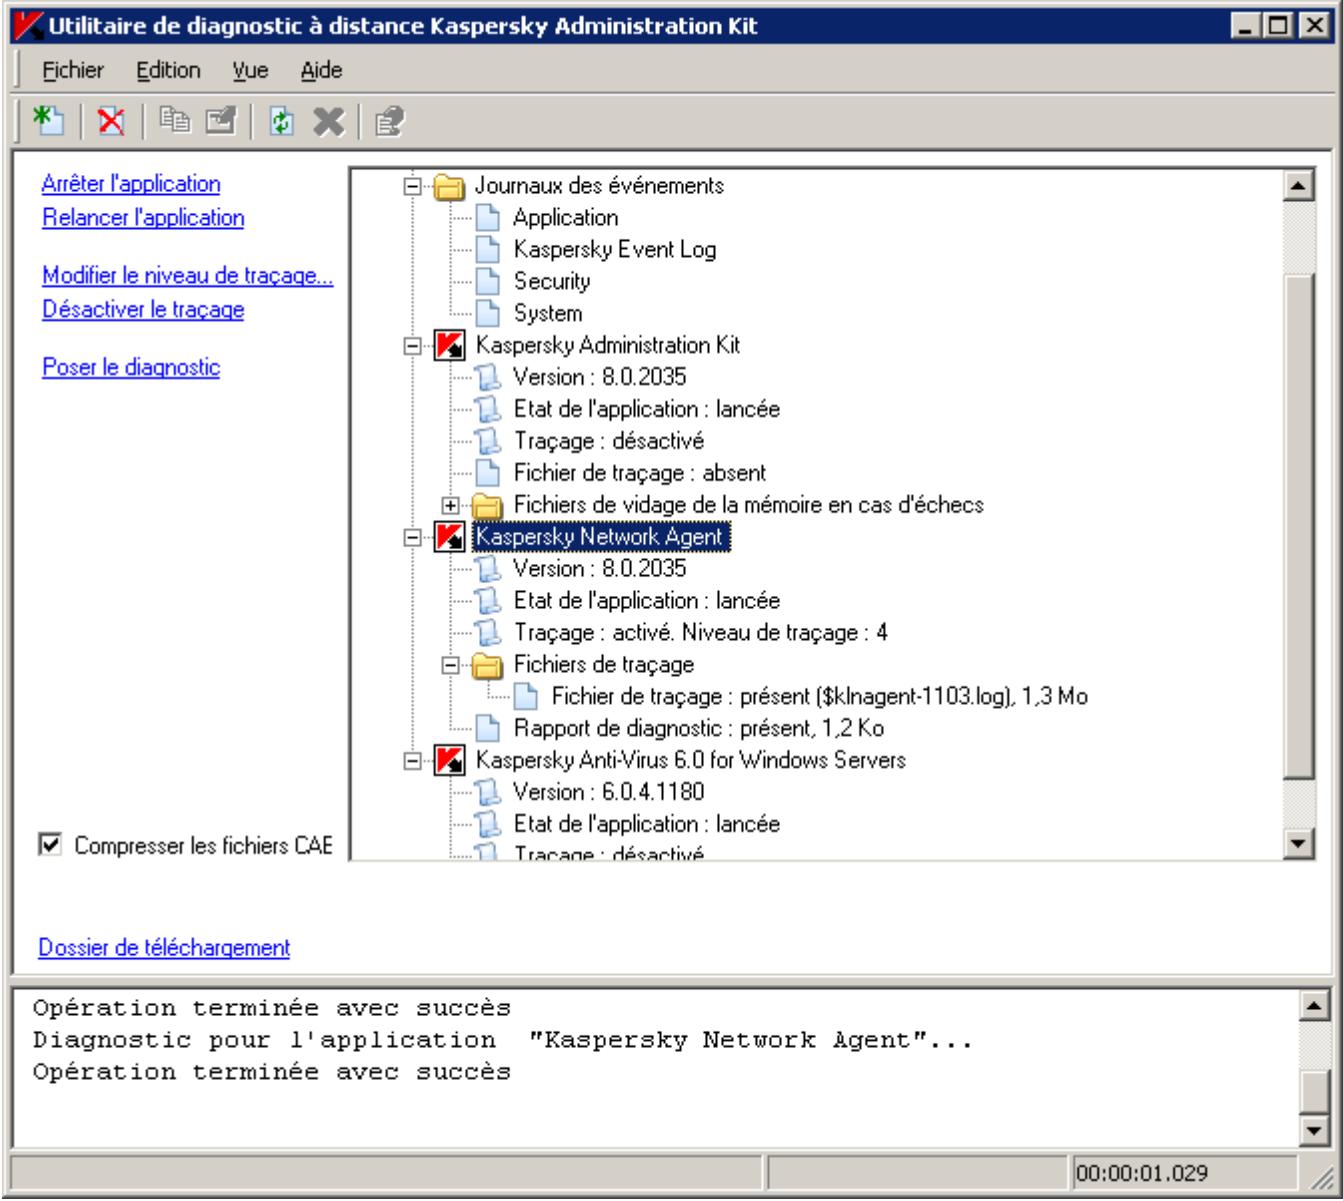Click the new connection toolbar icon with green asterisk
The width and height of the screenshot is (1343, 1201).
pyautogui.click(x=46, y=121)
